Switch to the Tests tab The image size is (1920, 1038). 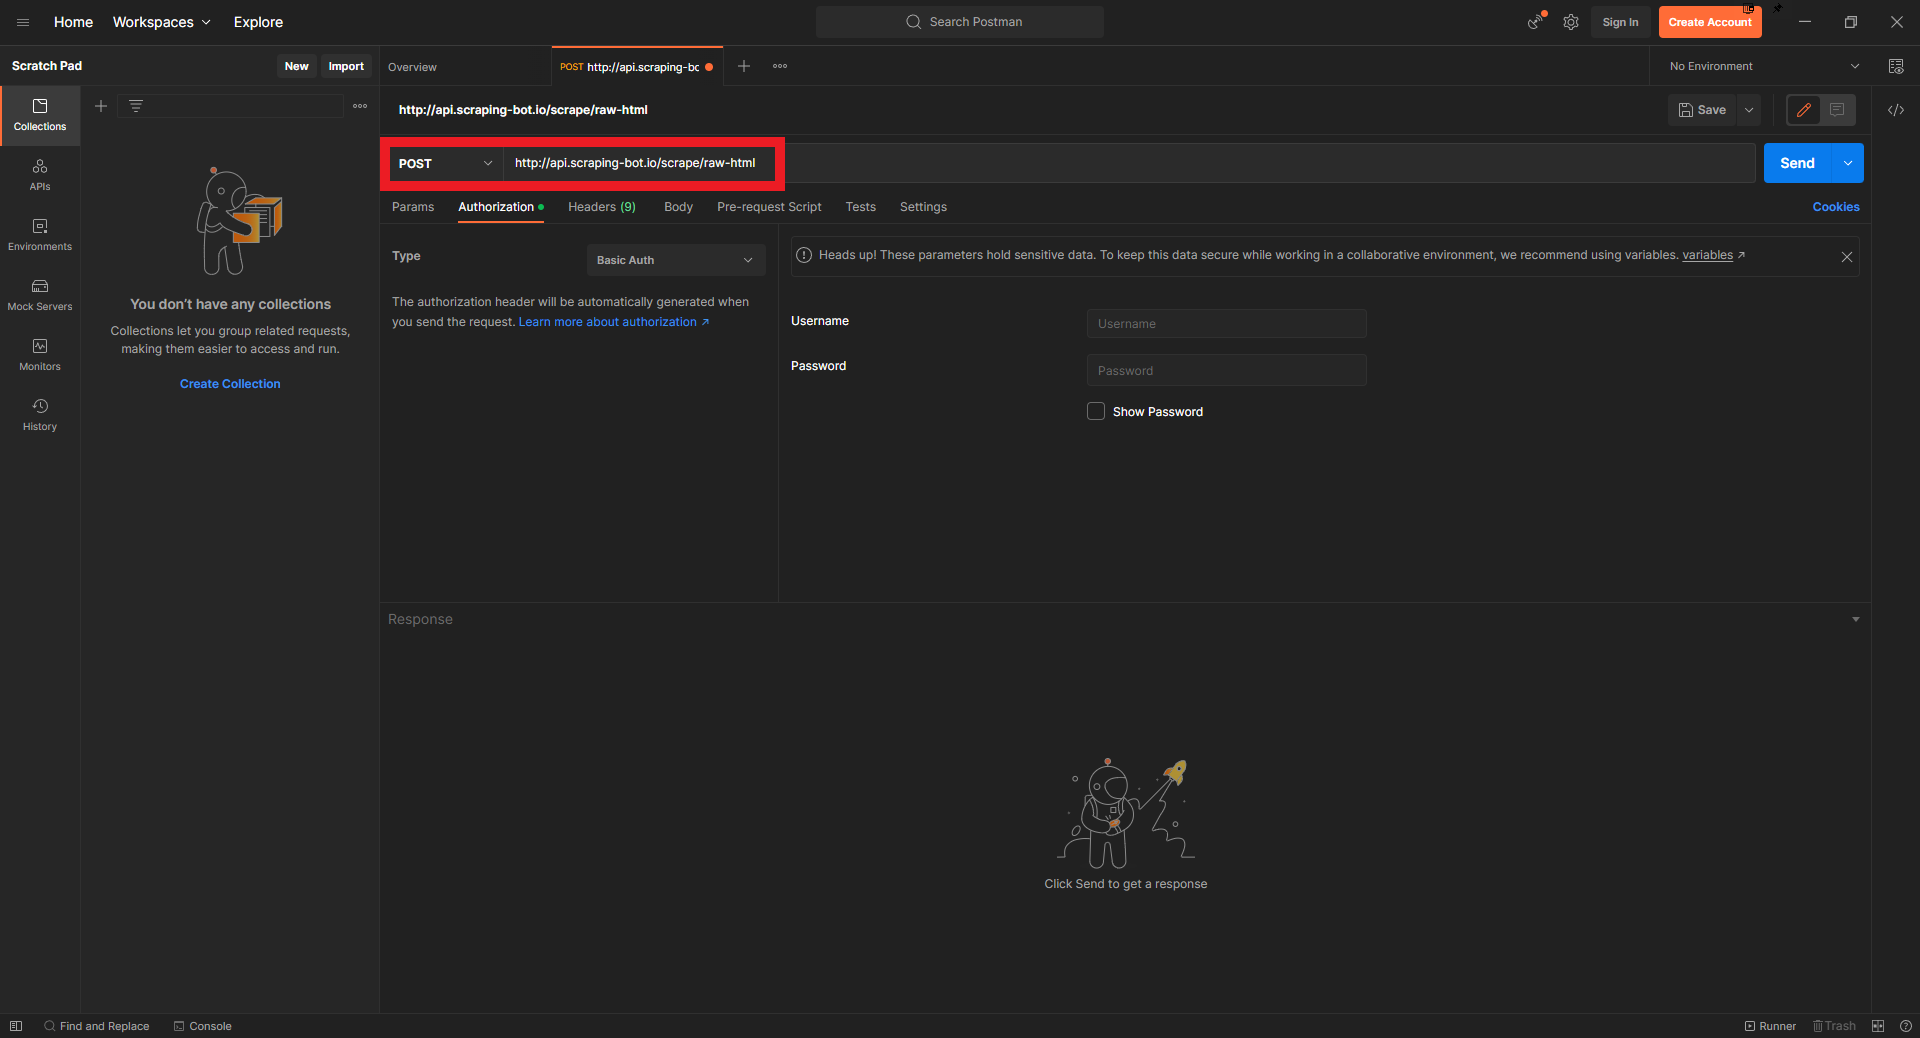pyautogui.click(x=860, y=207)
